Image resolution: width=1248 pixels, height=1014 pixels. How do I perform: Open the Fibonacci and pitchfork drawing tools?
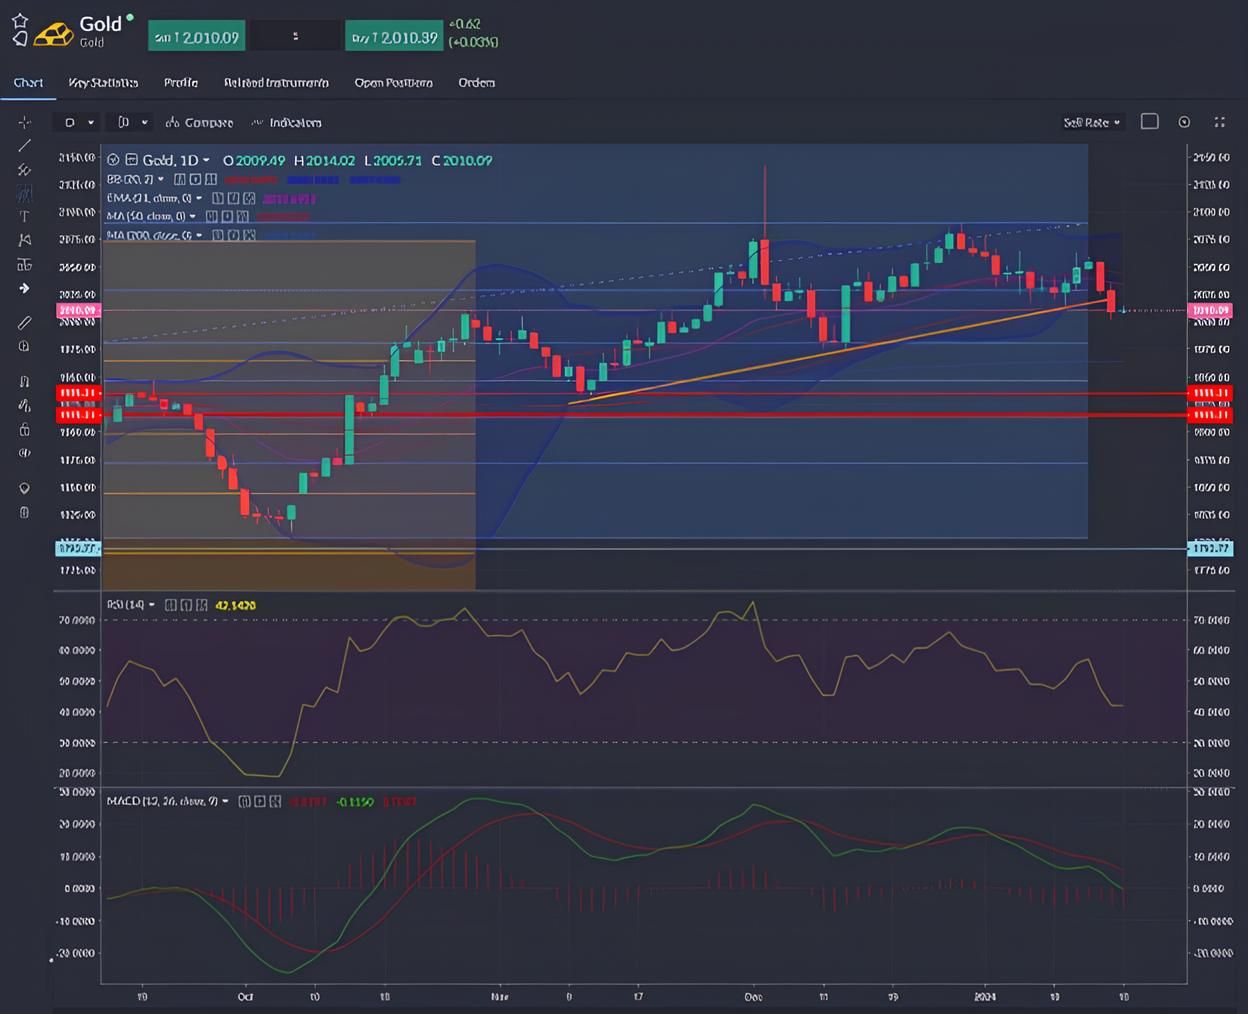tap(24, 170)
